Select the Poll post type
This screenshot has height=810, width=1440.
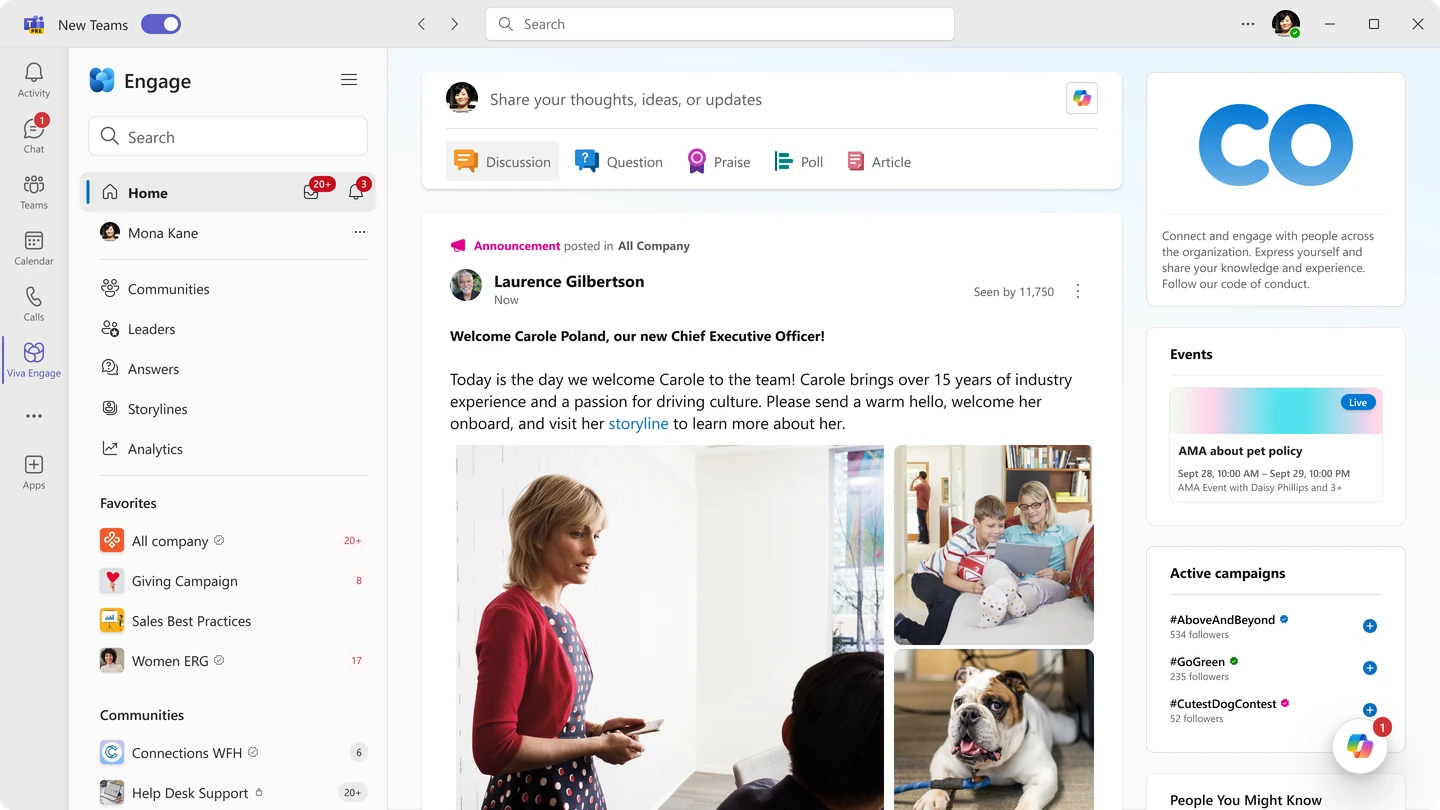(x=799, y=161)
